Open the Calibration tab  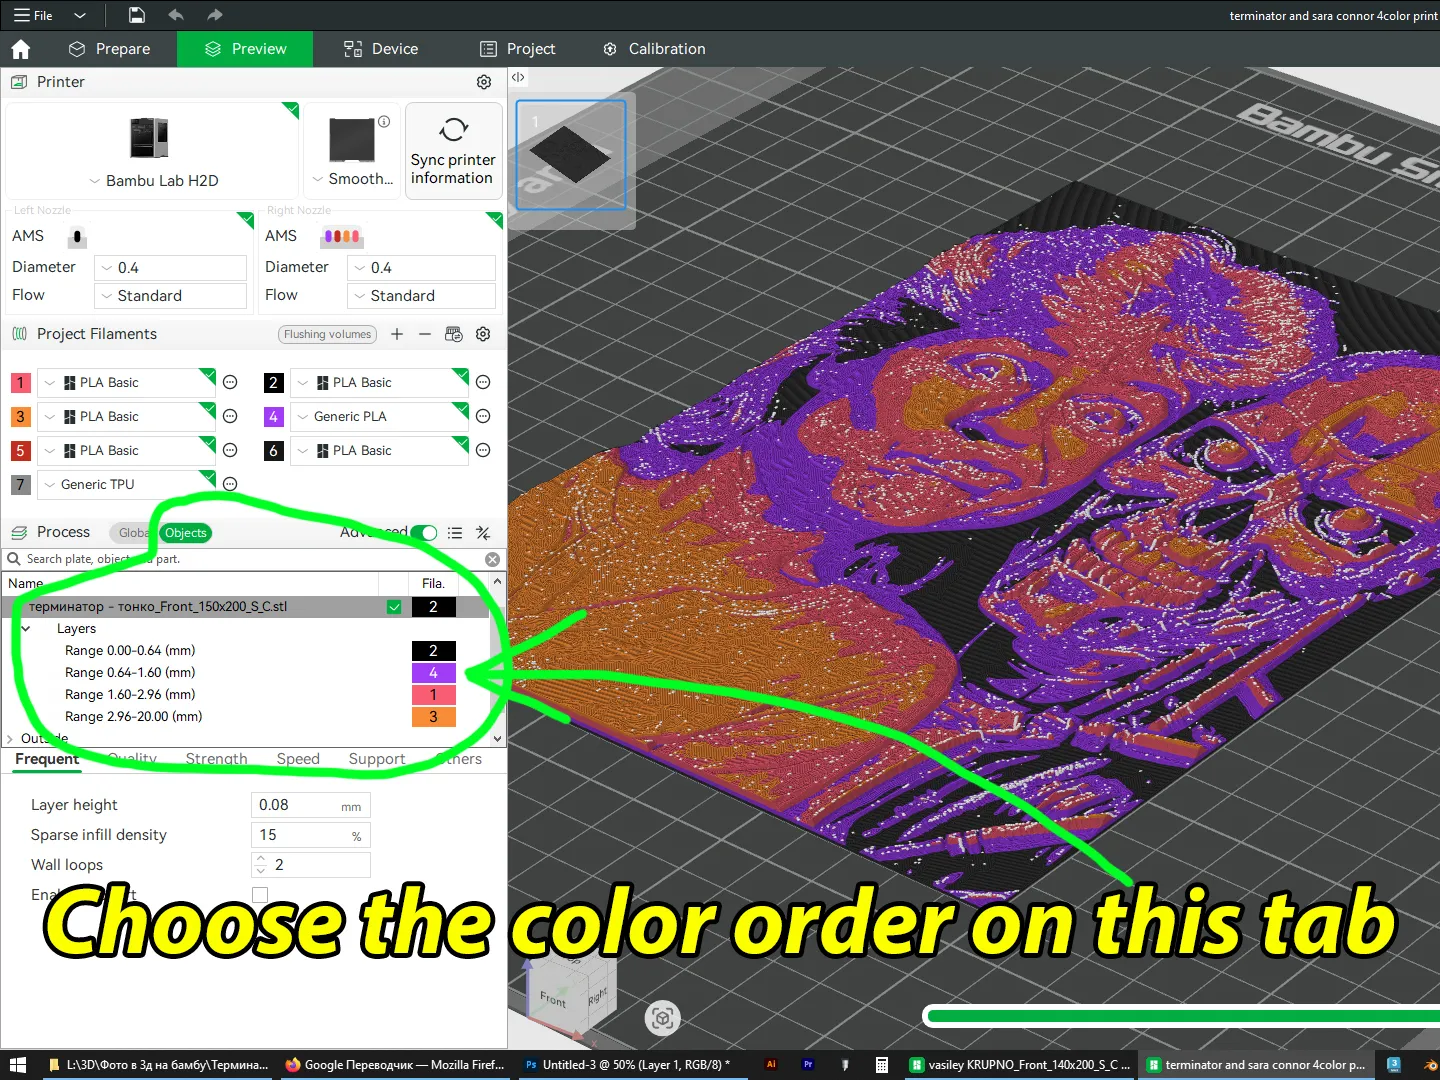pyautogui.click(x=655, y=49)
